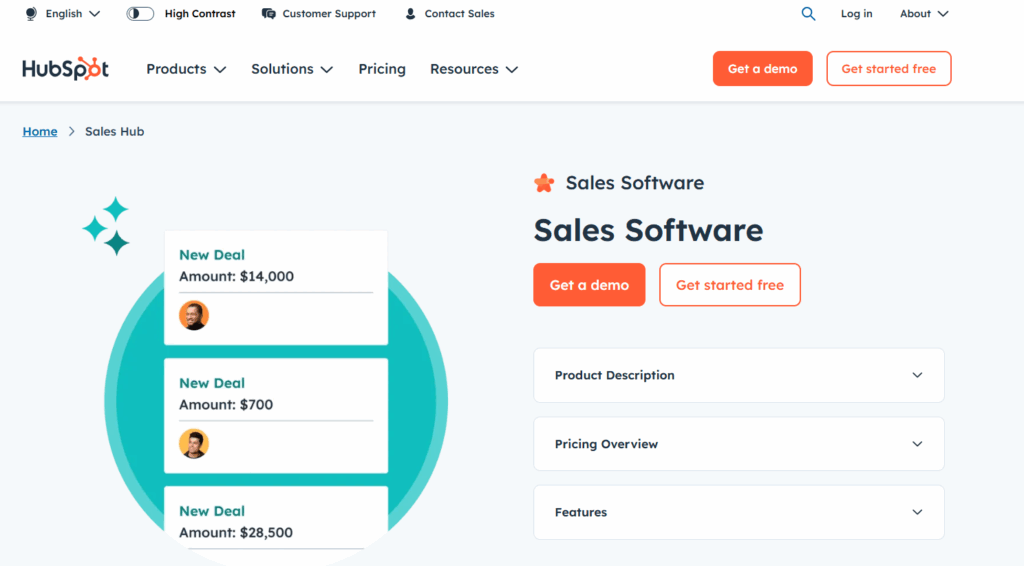Image resolution: width=1024 pixels, height=566 pixels.
Task: Click the Contact Sales person icon
Action: [x=410, y=14]
